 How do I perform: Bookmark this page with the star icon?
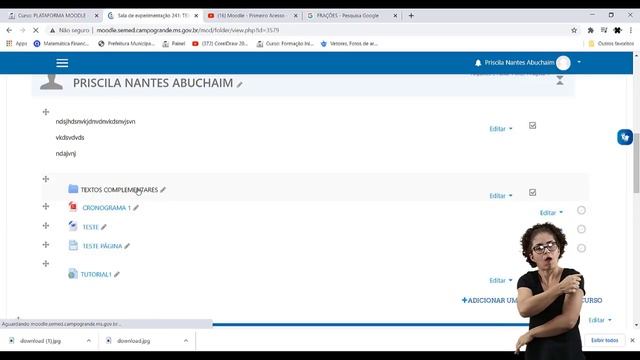pyautogui.click(x=574, y=30)
